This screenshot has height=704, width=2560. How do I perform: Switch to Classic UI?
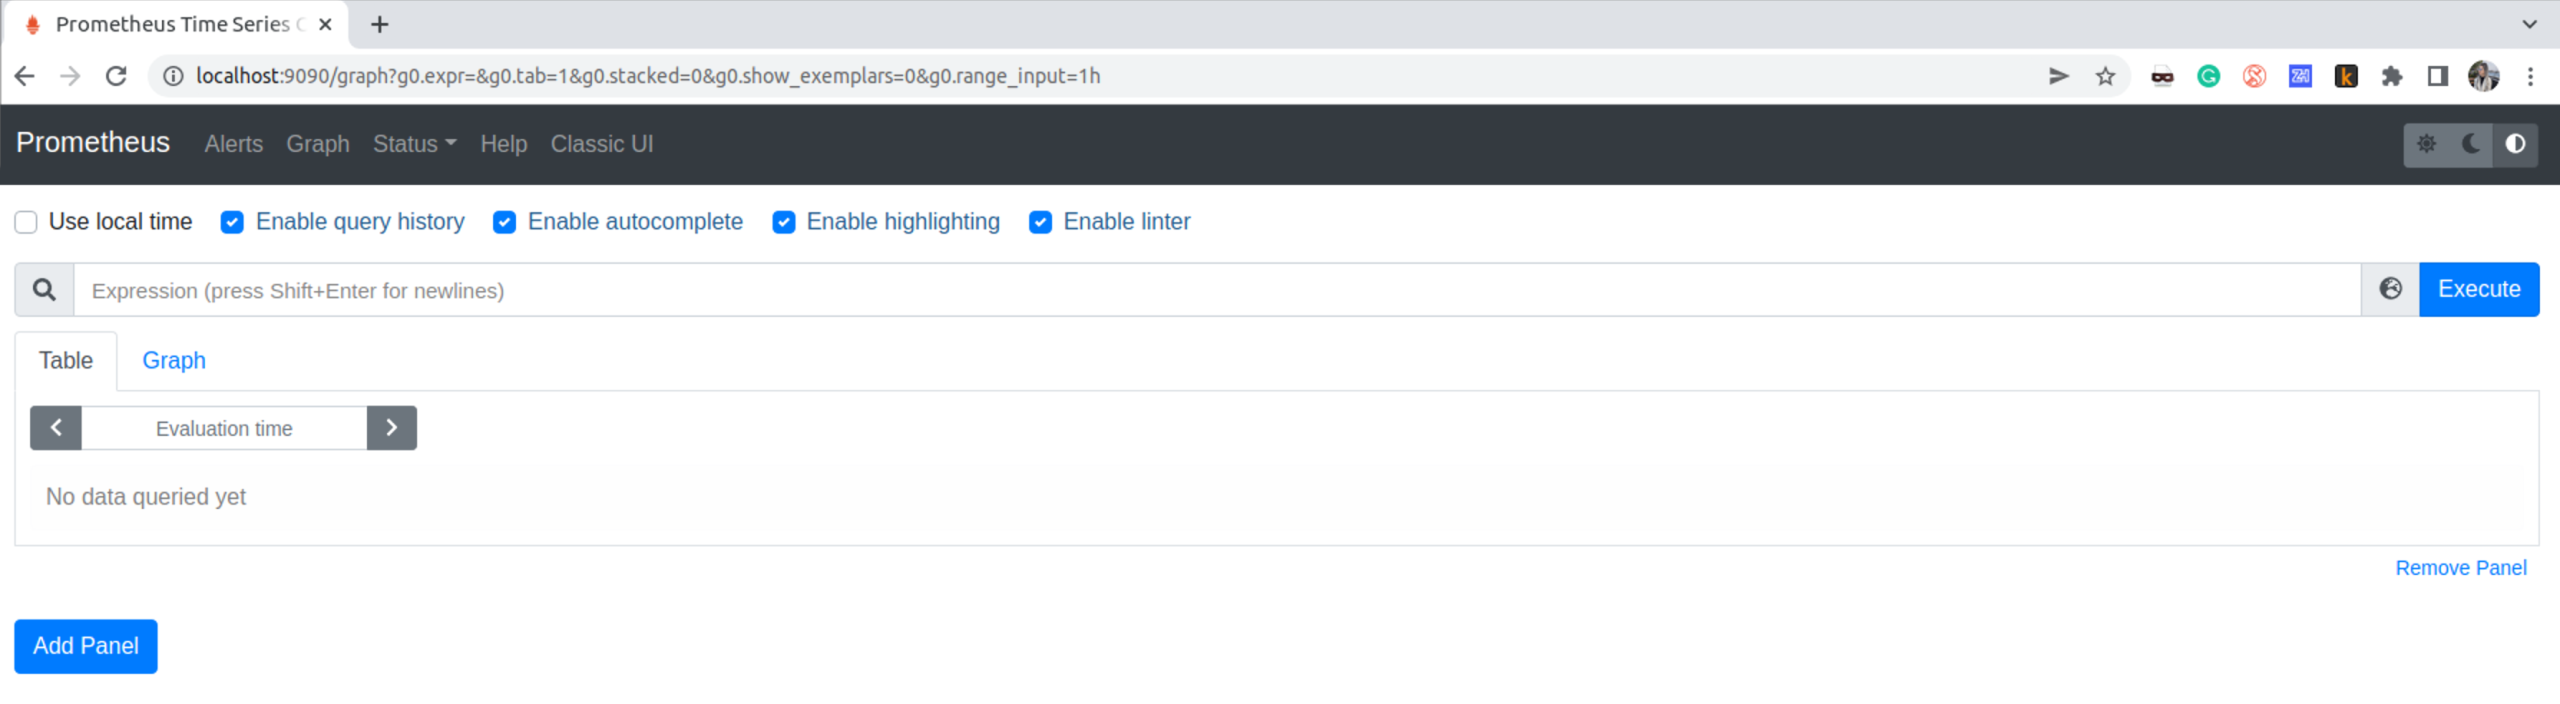(602, 144)
